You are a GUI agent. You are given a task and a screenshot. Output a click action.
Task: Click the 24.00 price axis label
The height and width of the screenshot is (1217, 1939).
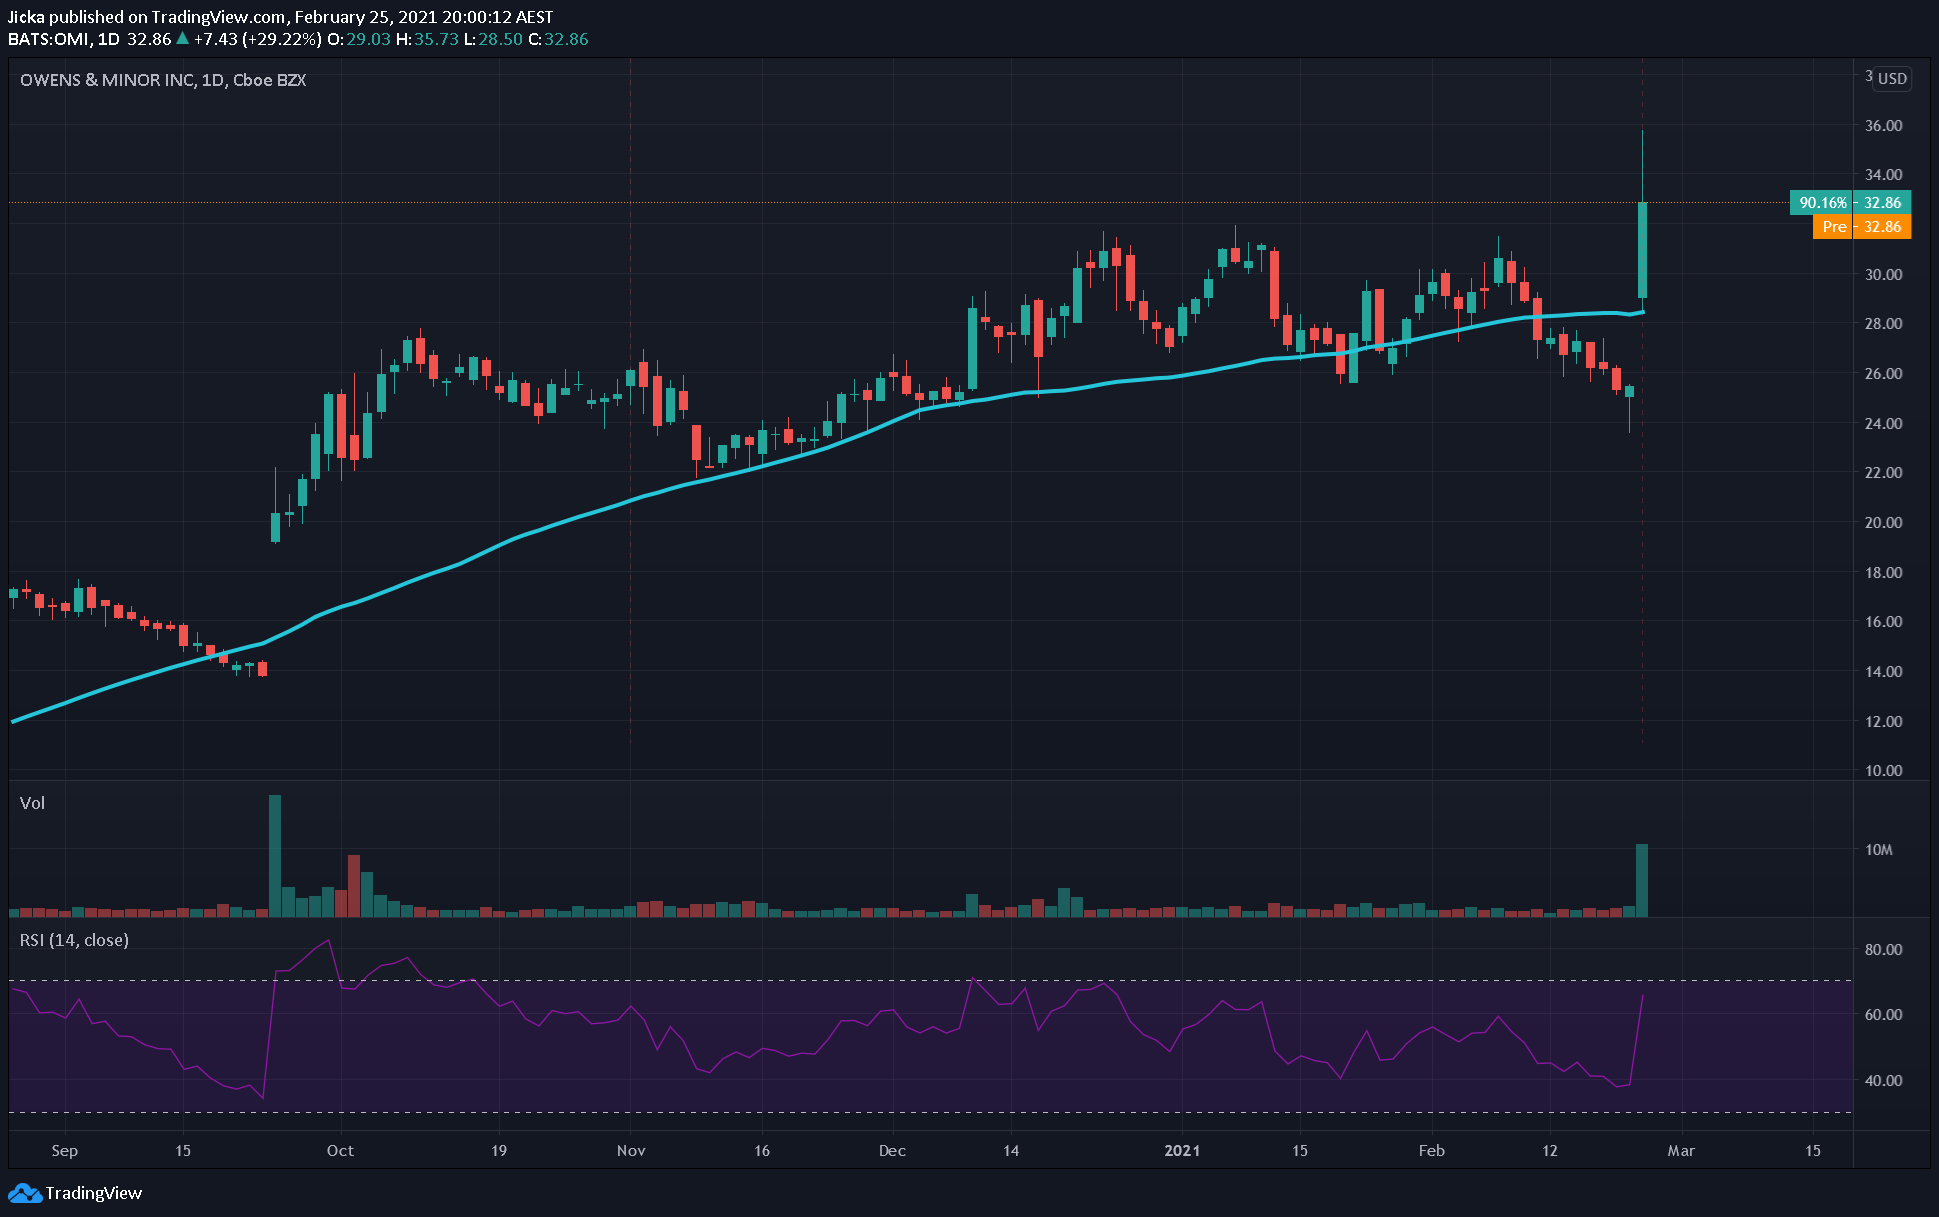pyautogui.click(x=1883, y=424)
